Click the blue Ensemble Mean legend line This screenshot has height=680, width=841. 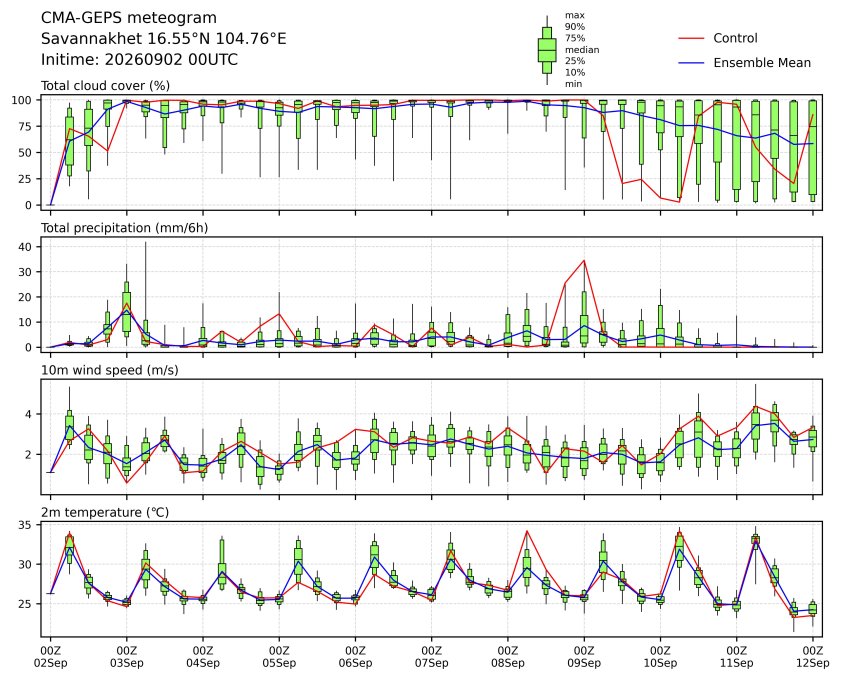point(691,63)
